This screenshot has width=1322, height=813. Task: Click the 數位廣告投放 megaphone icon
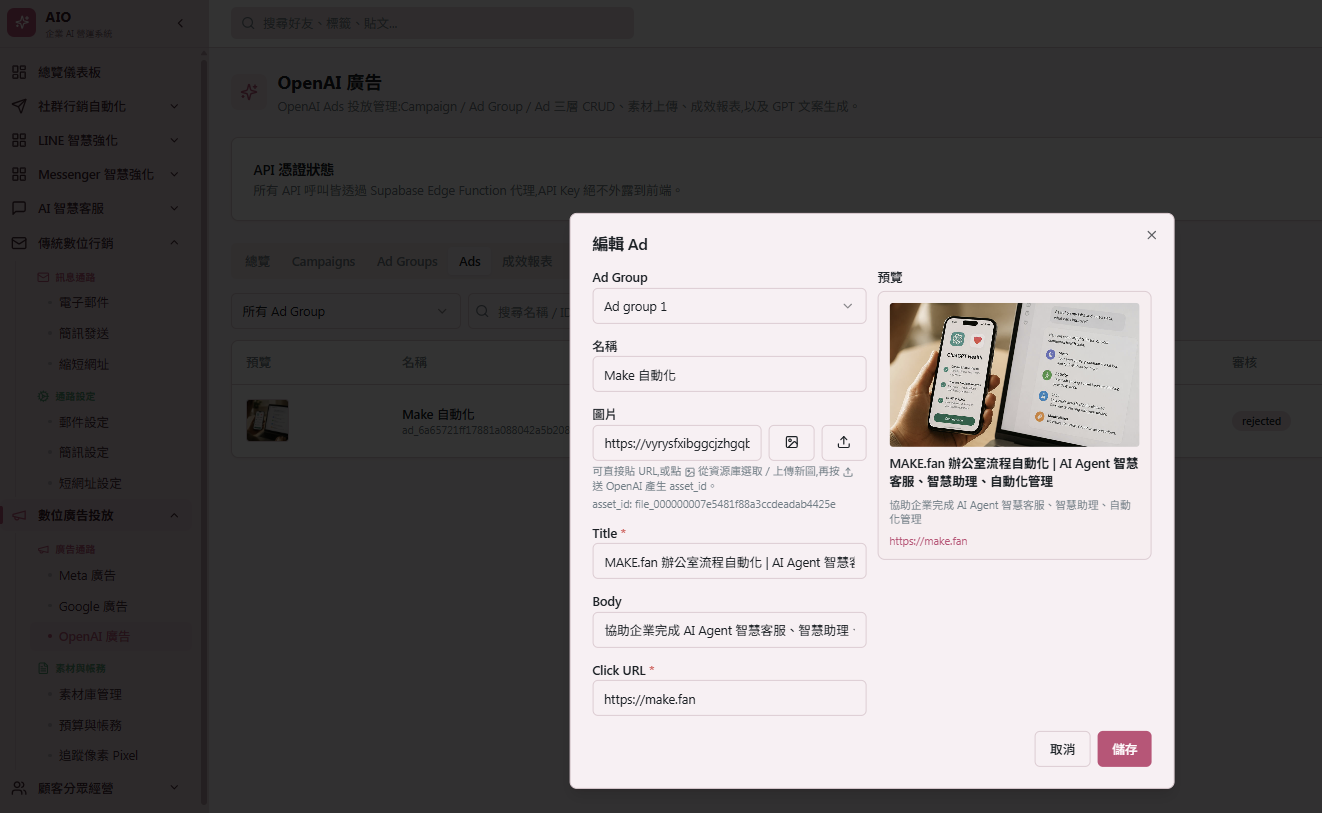coord(19,515)
